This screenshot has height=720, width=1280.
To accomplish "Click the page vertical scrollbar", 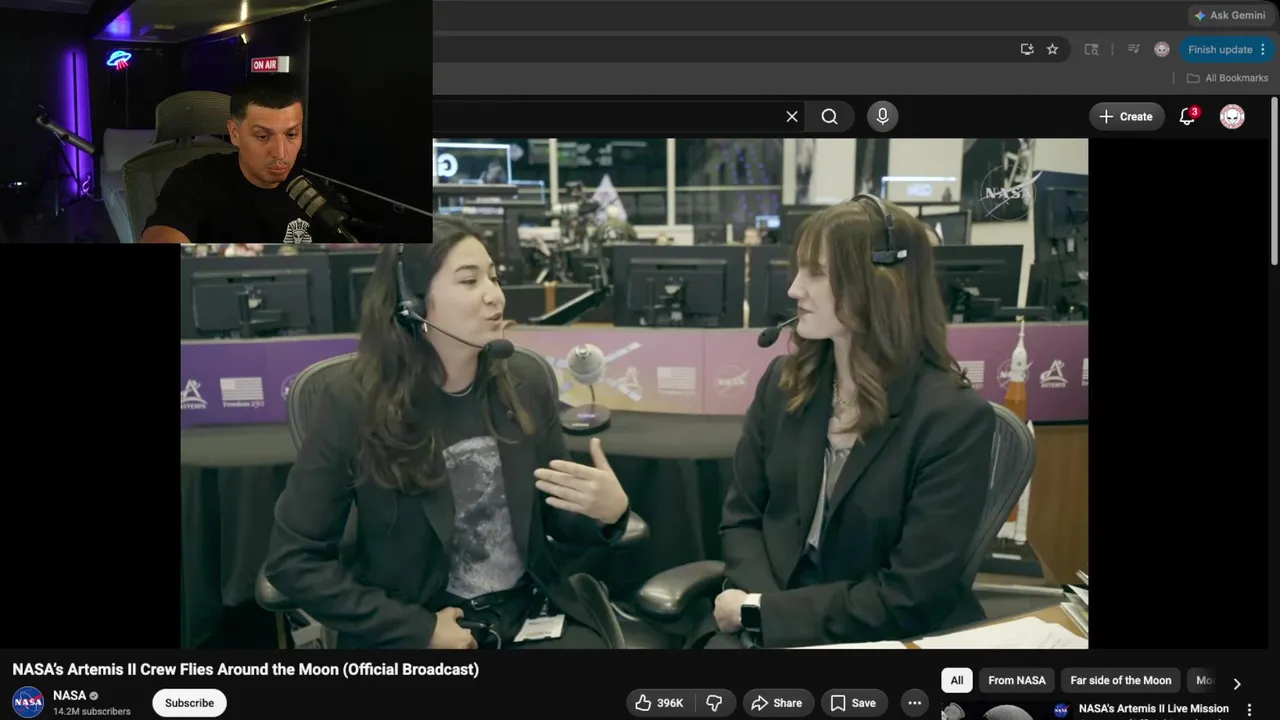I will pyautogui.click(x=1274, y=180).
